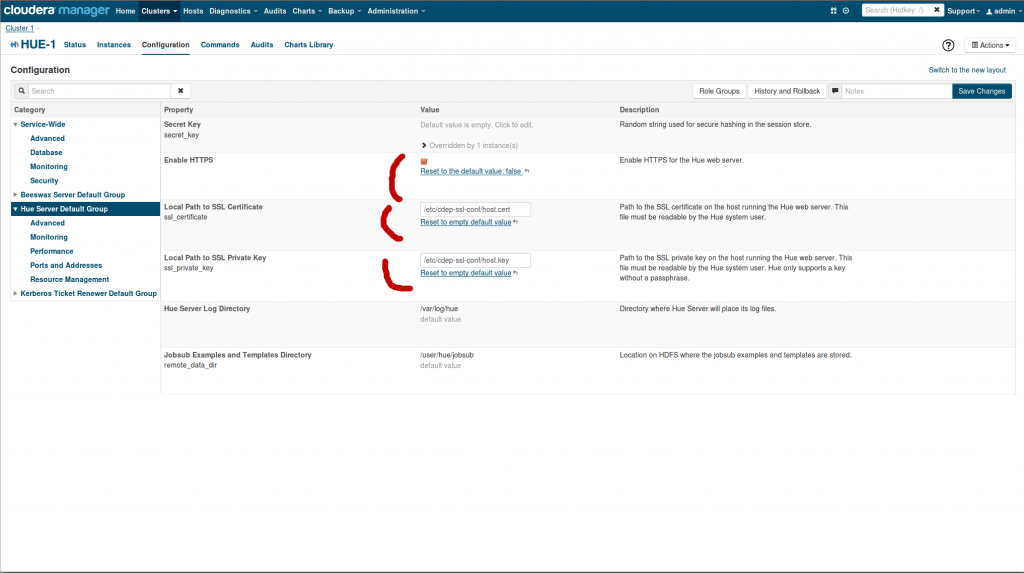The image size is (1024, 573).
Task: Select Monitoring under Hue Server Default Group
Action: [x=49, y=237]
